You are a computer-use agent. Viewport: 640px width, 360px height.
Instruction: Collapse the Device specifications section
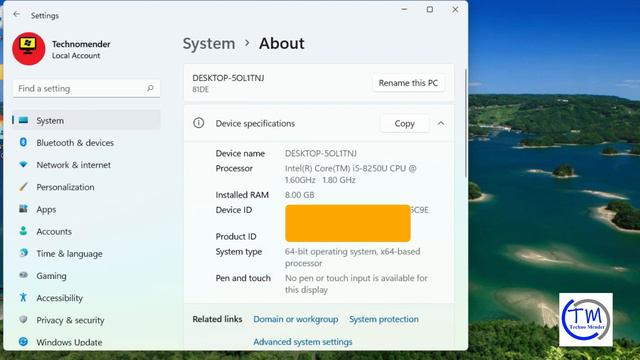441,123
